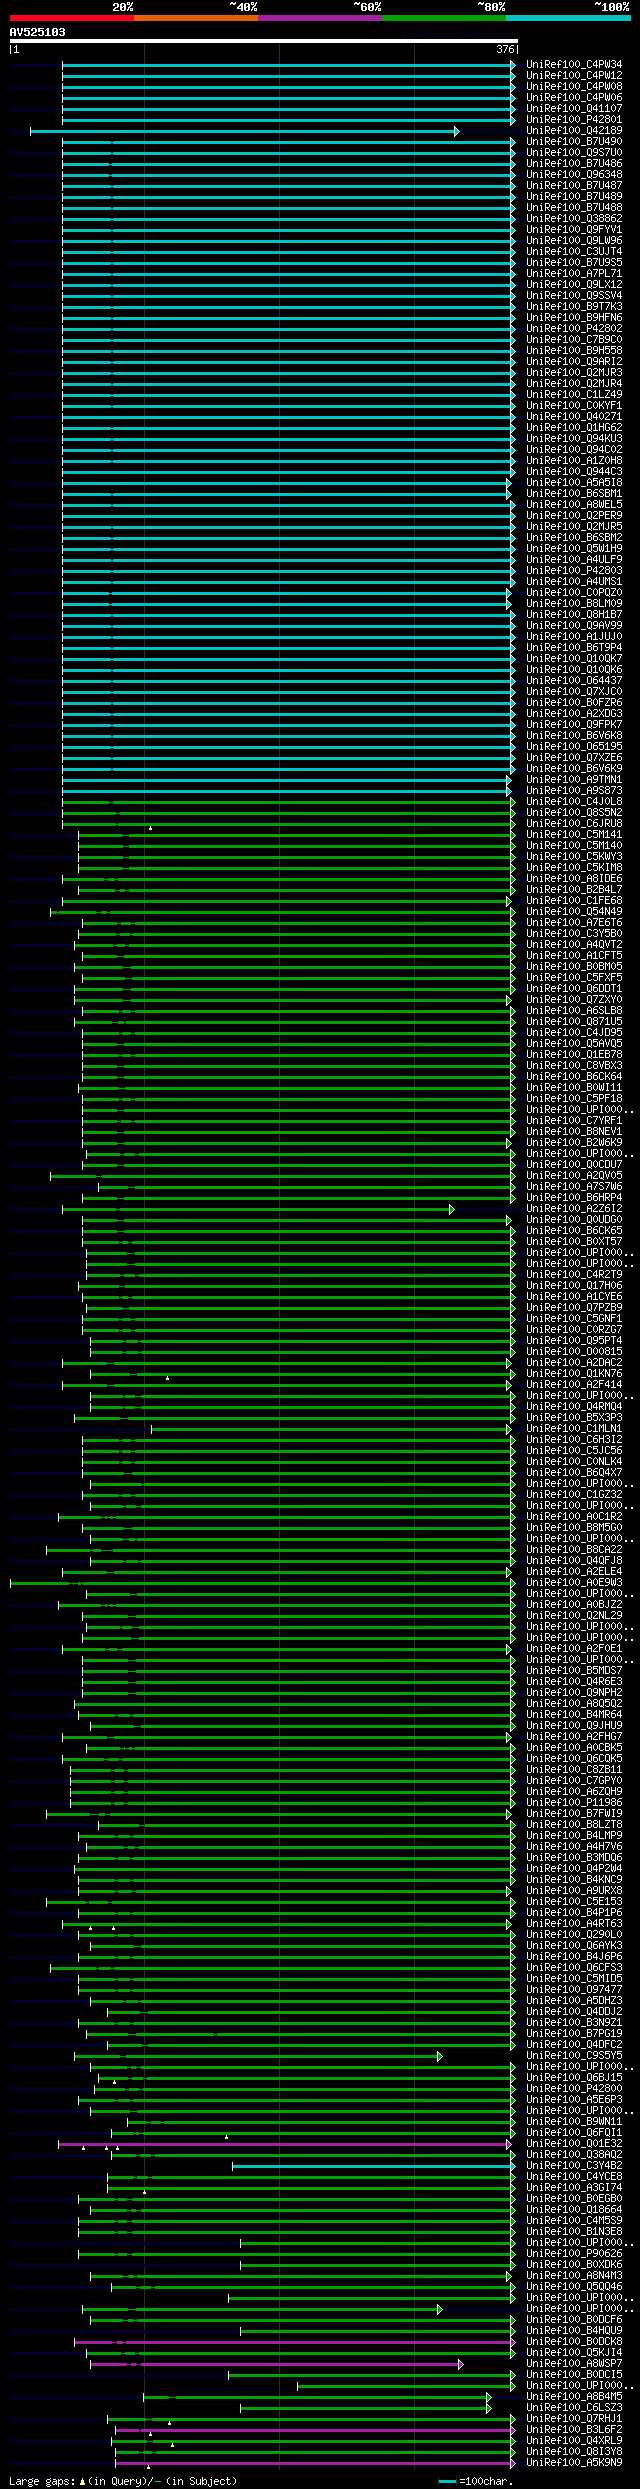Viewport: 640px width, 2489px height.
Task: Open hit UniRef100_C4PW08
Action: click(574, 87)
